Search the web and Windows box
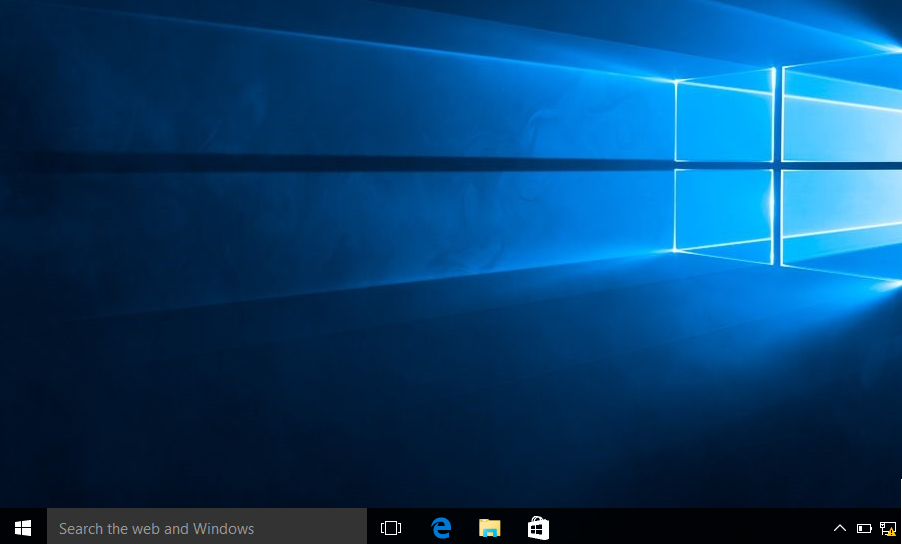The width and height of the screenshot is (902, 547). 207,527
